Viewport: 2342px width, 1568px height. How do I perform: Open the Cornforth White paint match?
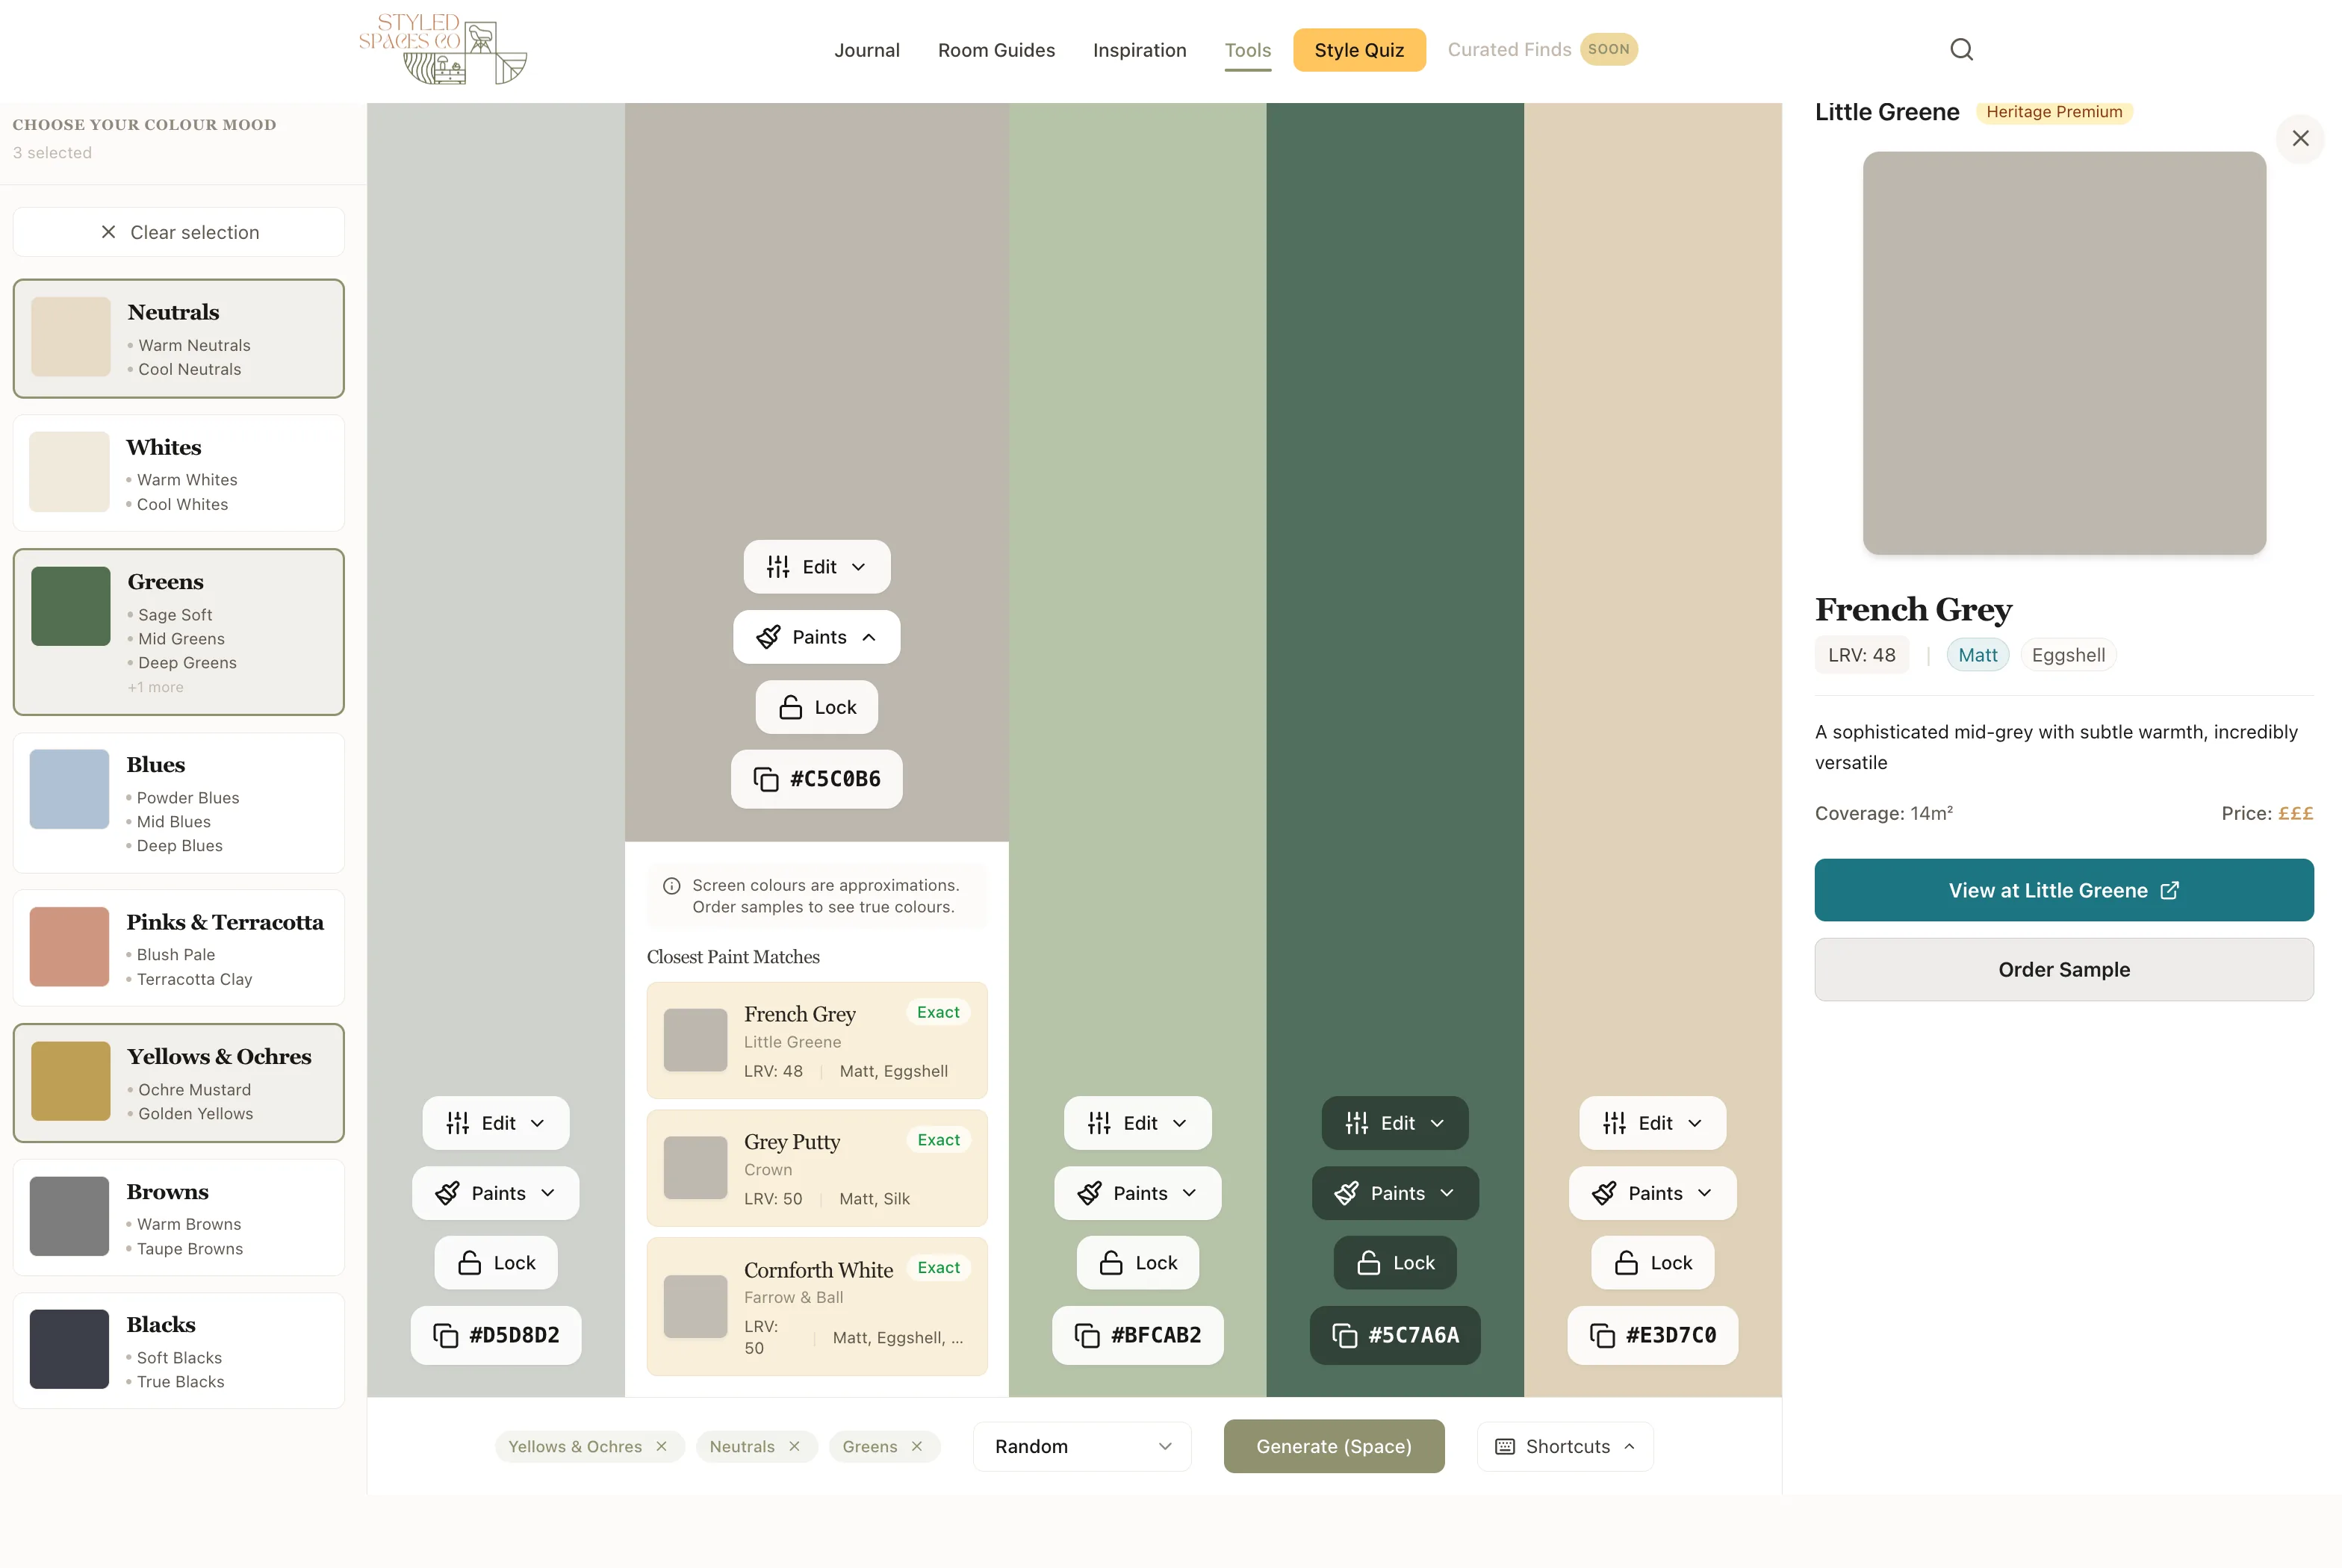click(x=817, y=1306)
